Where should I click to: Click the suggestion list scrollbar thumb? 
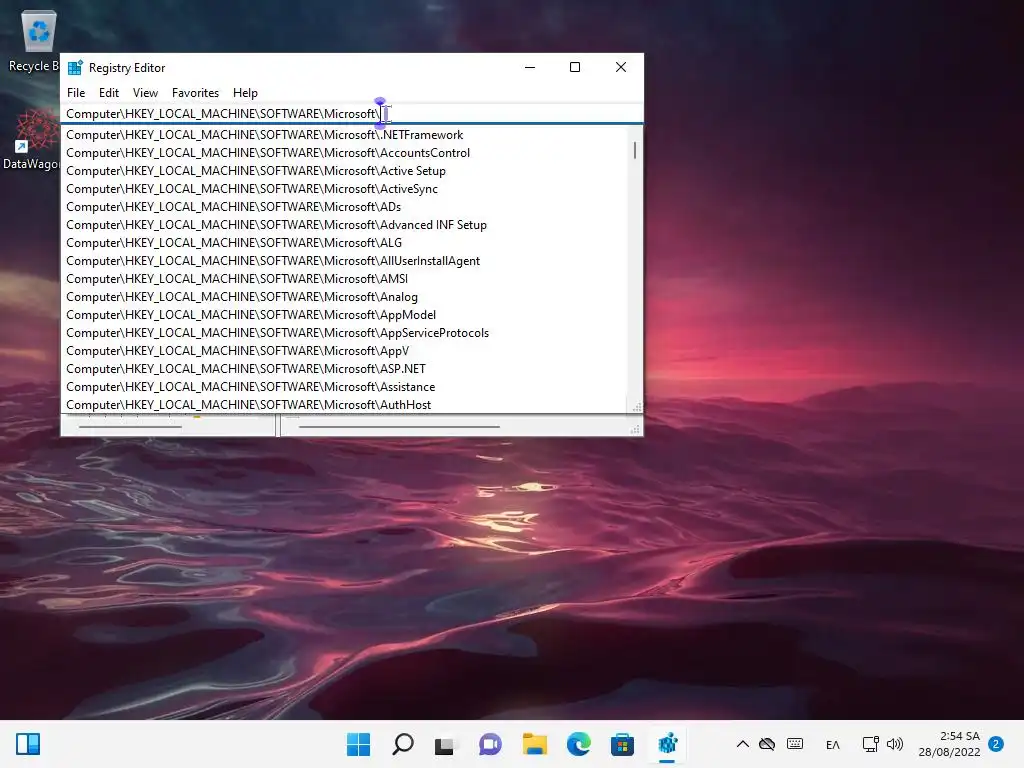[x=635, y=150]
